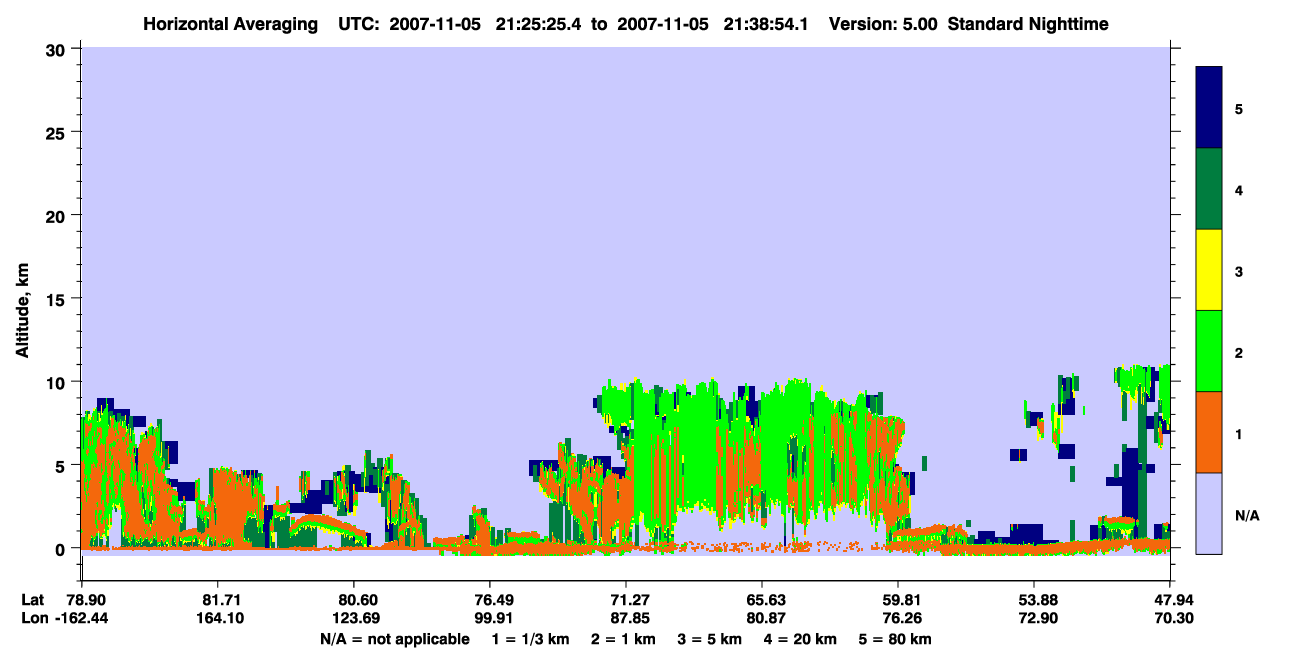Click the y-axis tick label 10
This screenshot has height=667, width=1300.
tap(58, 382)
